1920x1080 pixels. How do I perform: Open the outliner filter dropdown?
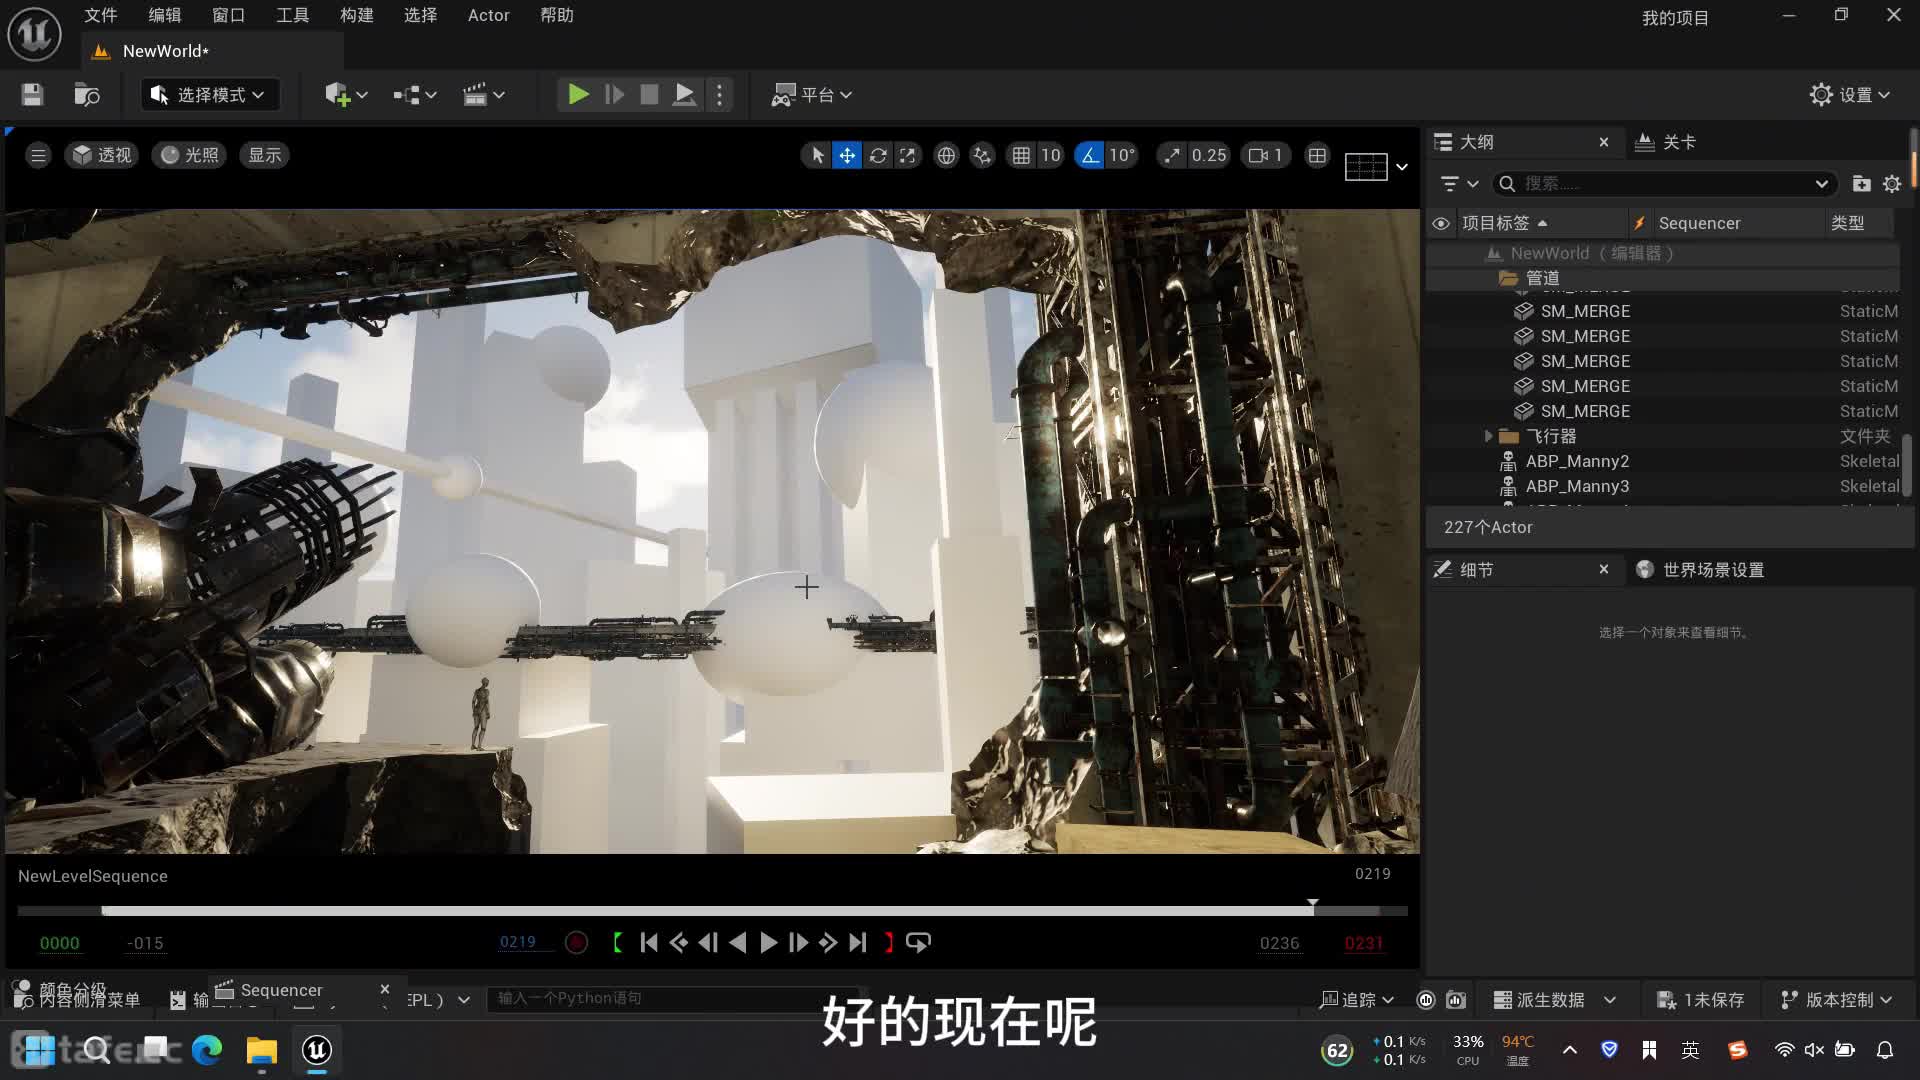(1459, 184)
